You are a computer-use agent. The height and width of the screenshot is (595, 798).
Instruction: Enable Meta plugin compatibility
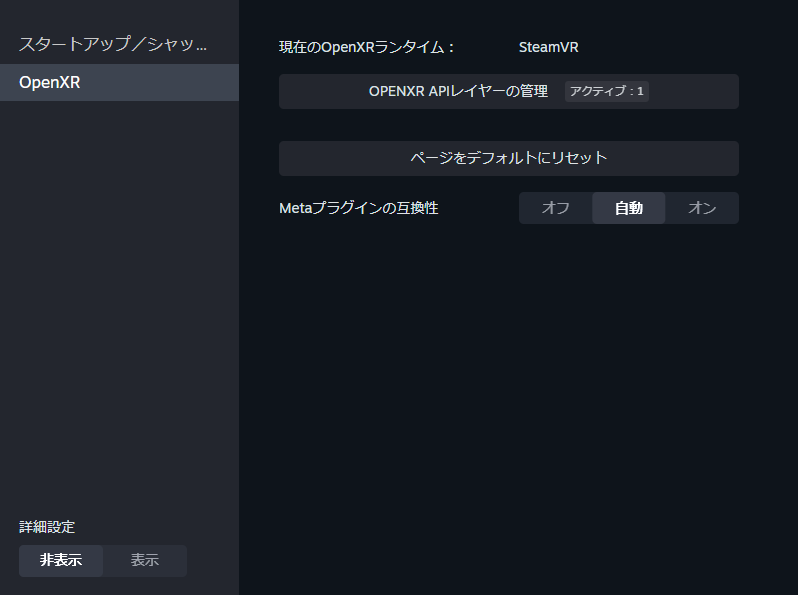click(702, 208)
